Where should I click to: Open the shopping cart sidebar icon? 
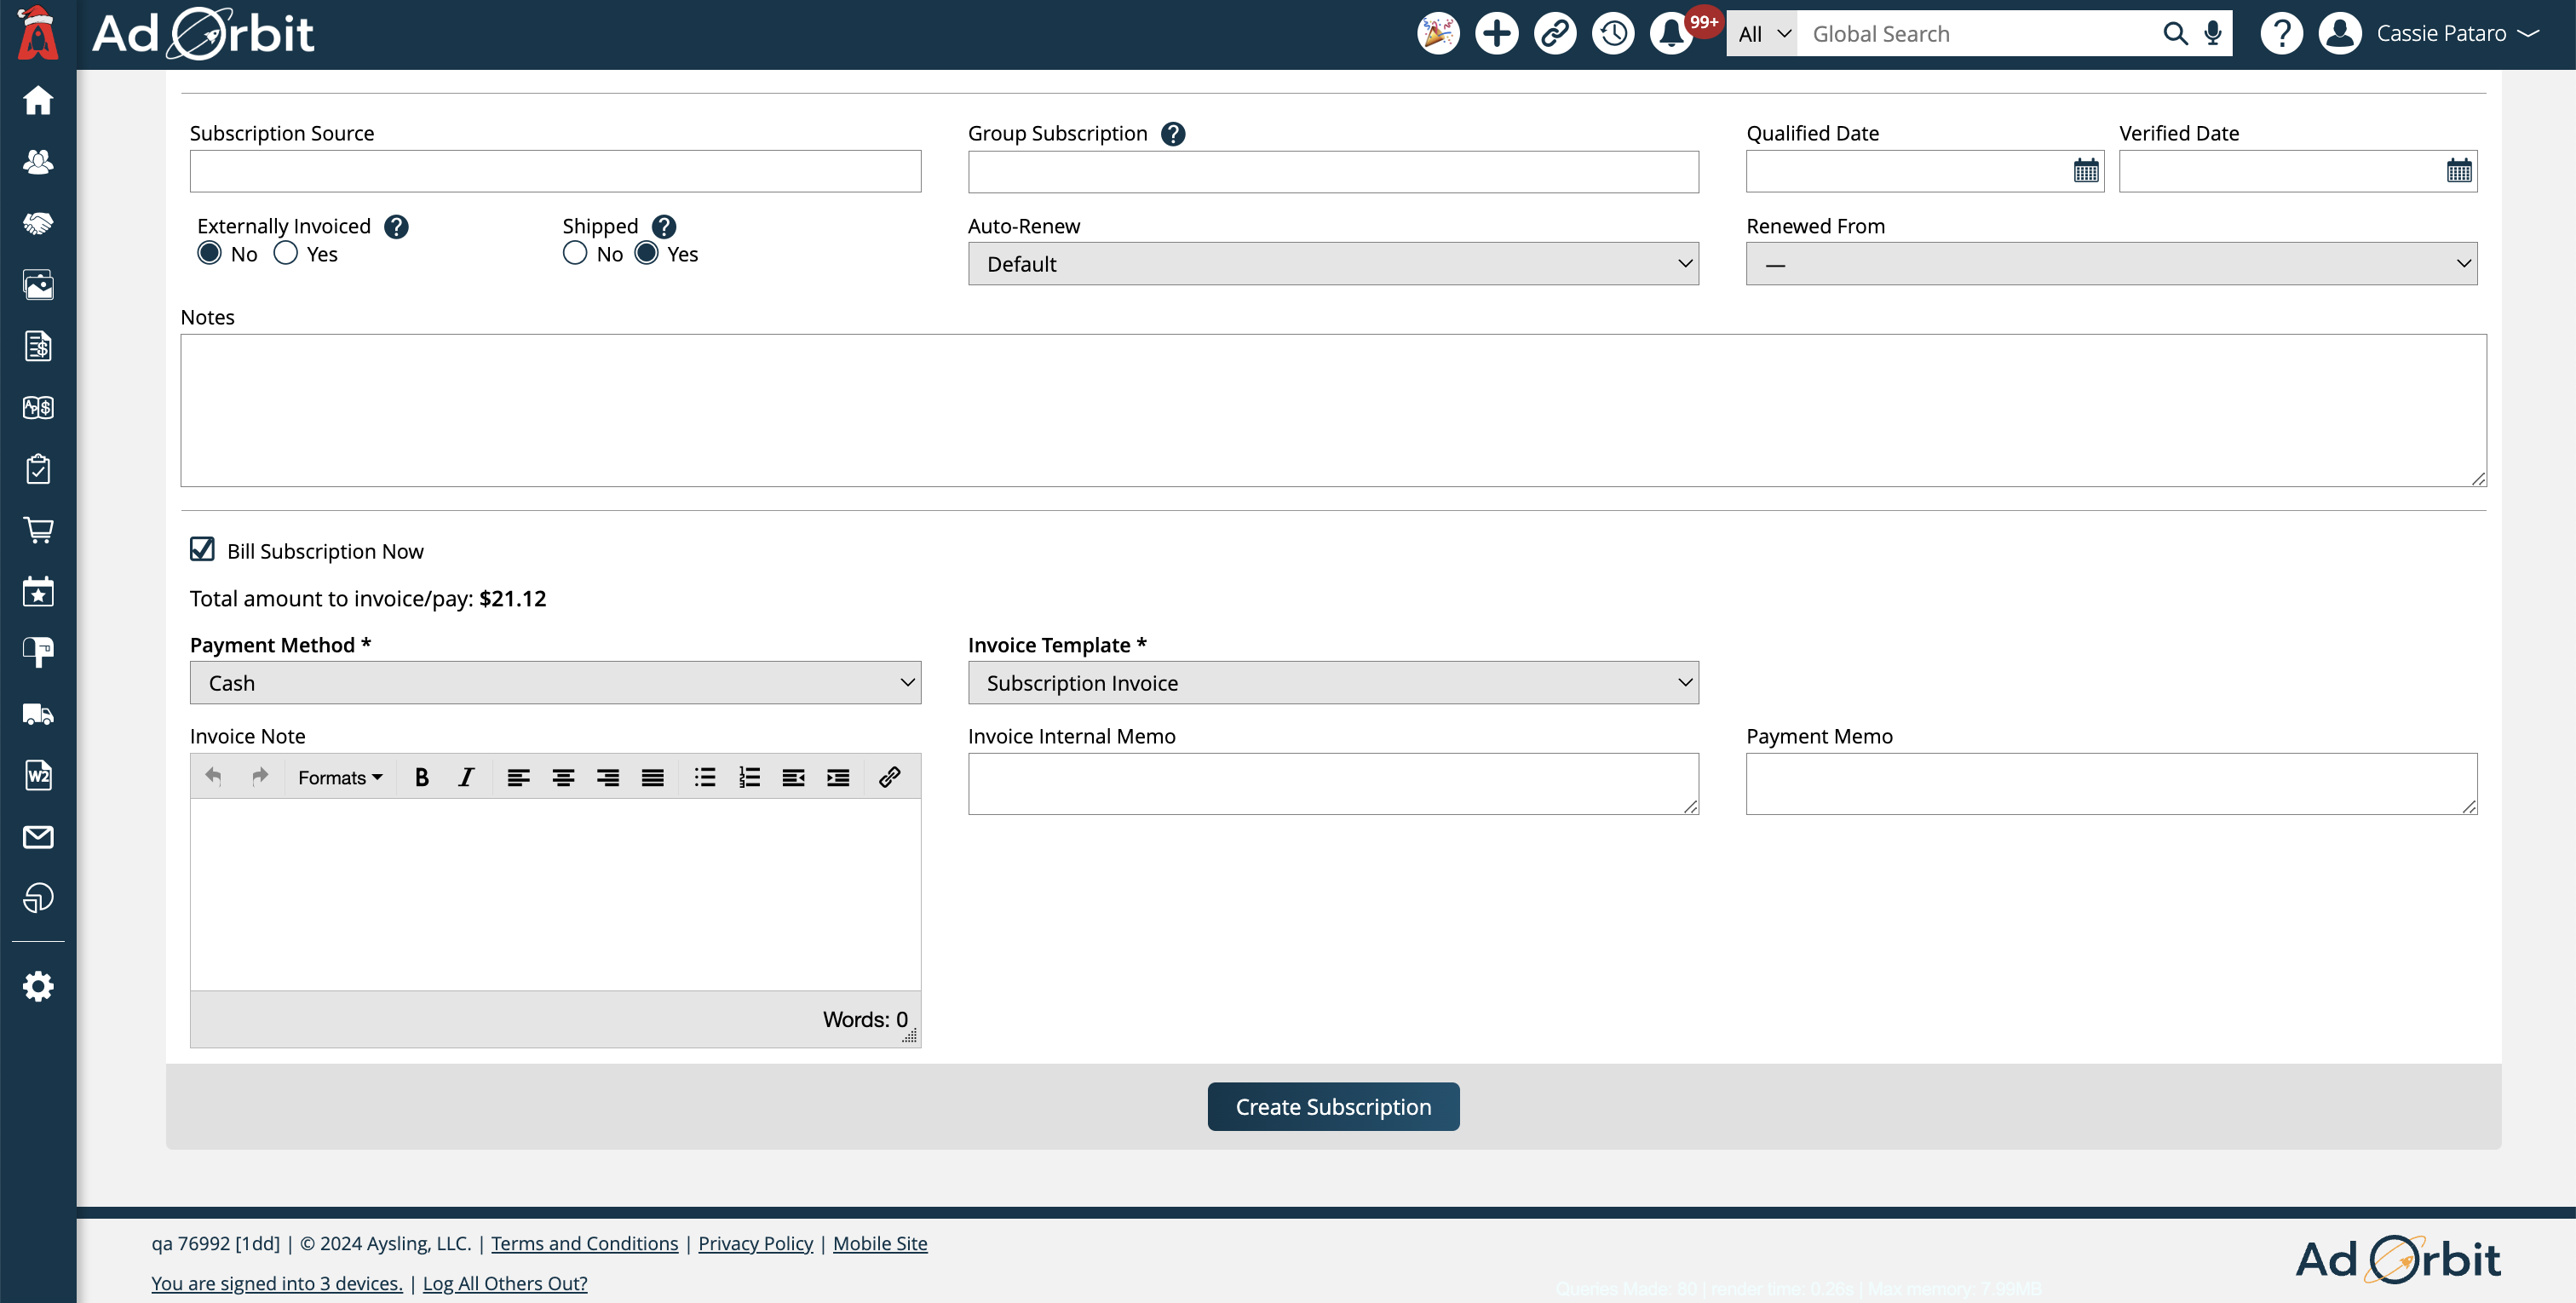click(x=38, y=530)
